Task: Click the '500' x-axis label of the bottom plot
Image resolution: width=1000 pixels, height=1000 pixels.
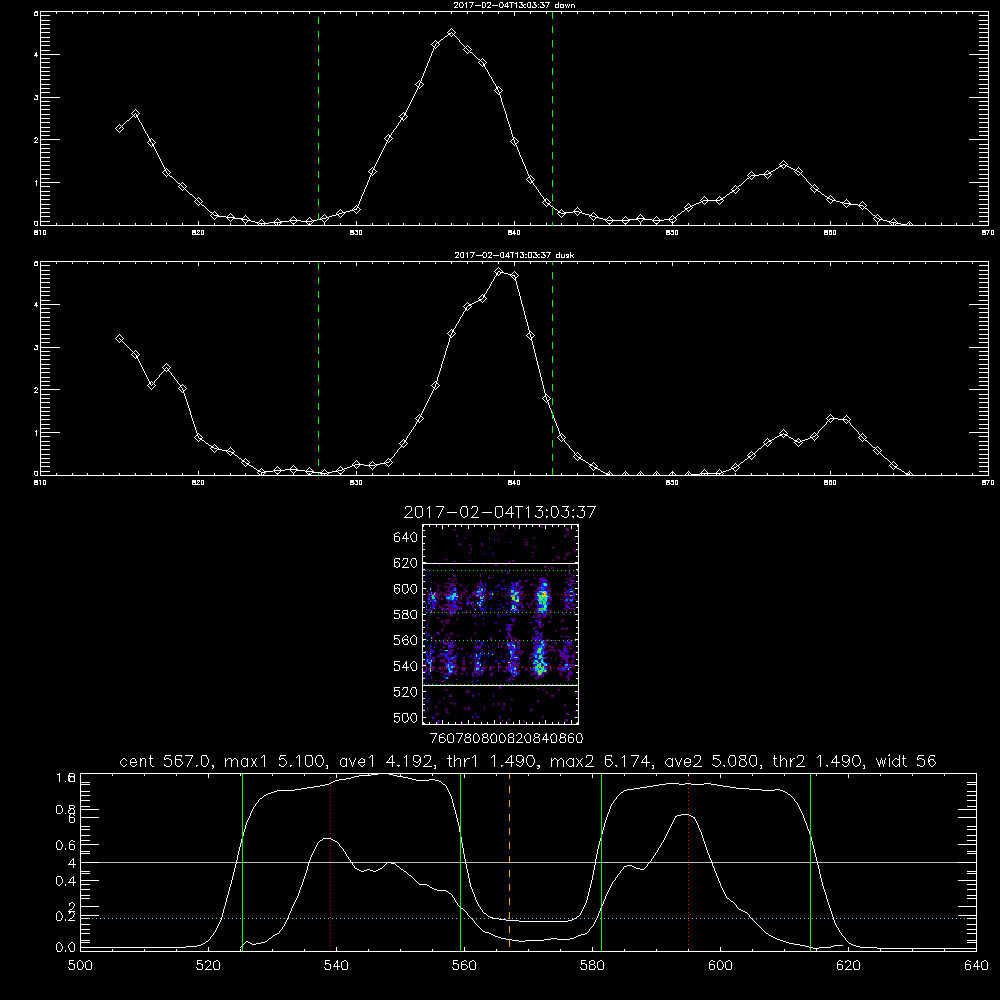Action: [x=80, y=966]
